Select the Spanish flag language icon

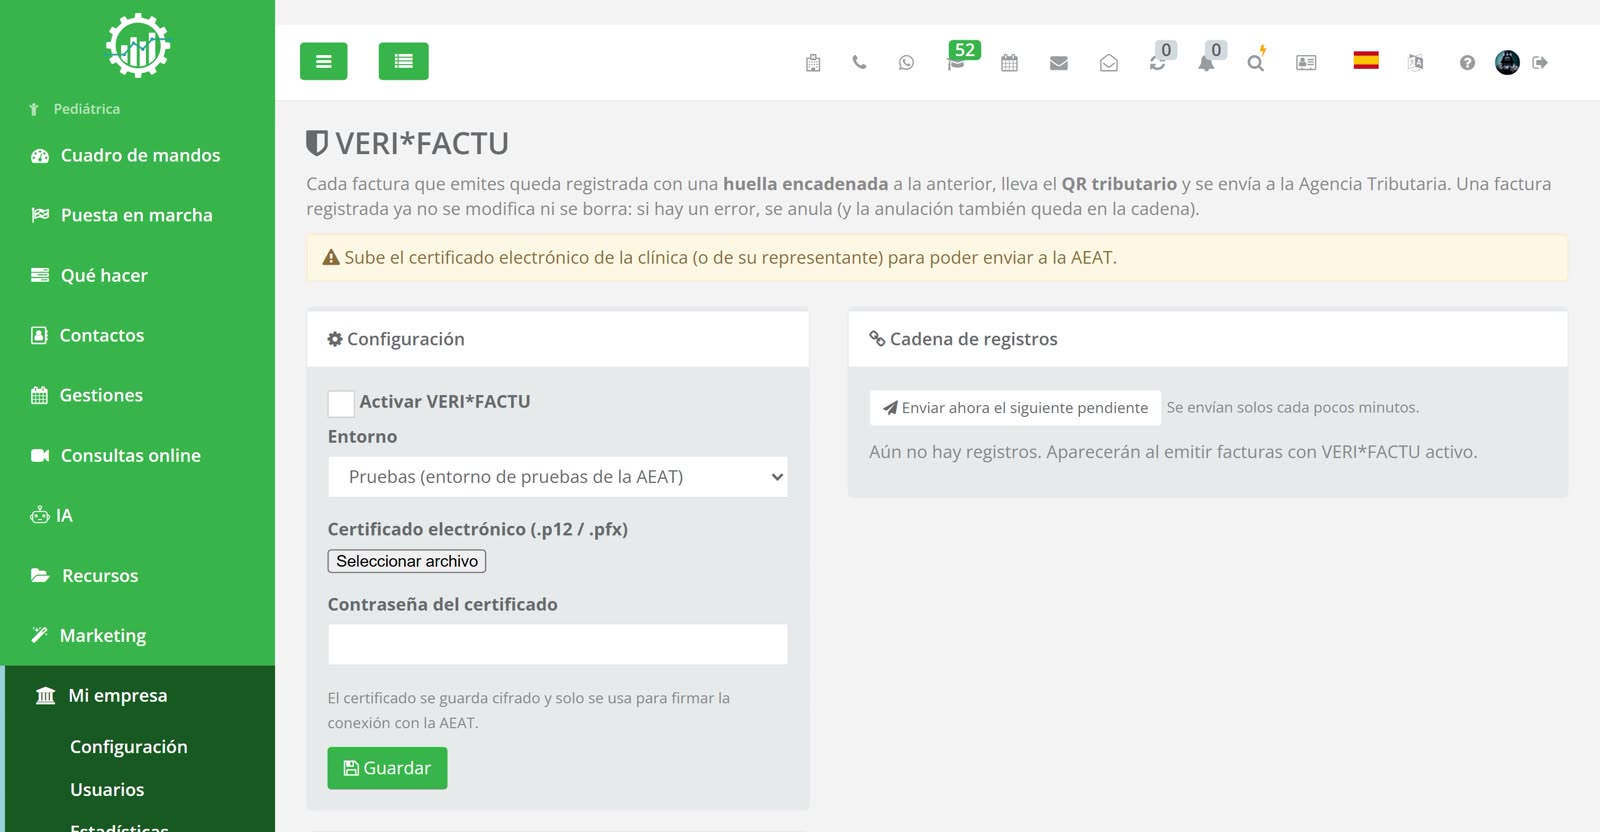(1366, 60)
